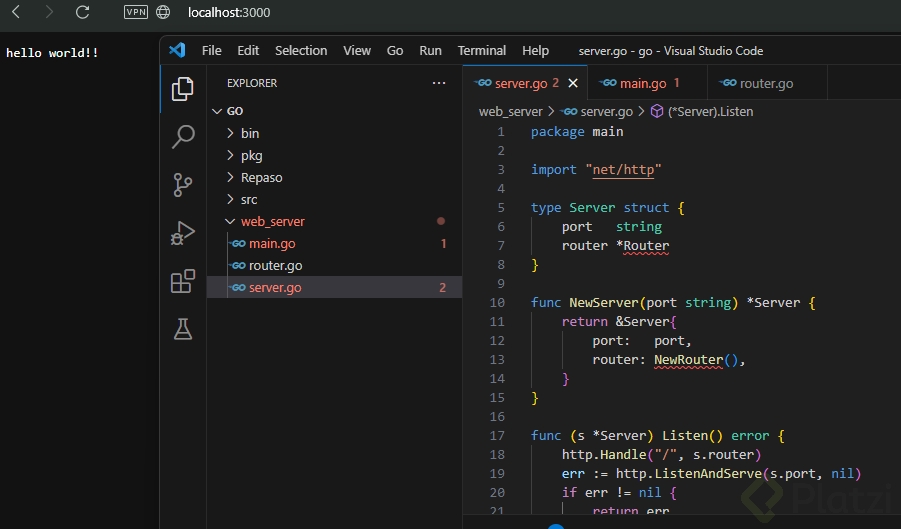Open the Source Control view
901x529 pixels.
pos(183,185)
